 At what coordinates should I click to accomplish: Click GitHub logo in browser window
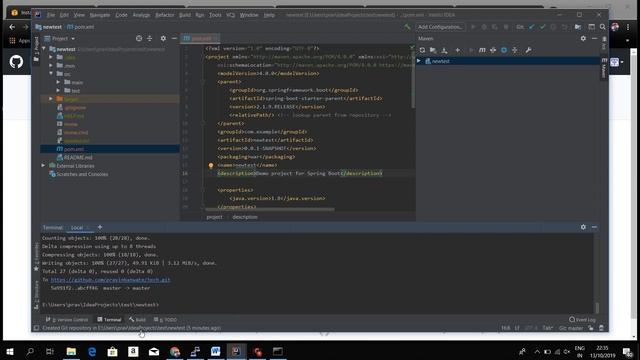(x=16, y=62)
